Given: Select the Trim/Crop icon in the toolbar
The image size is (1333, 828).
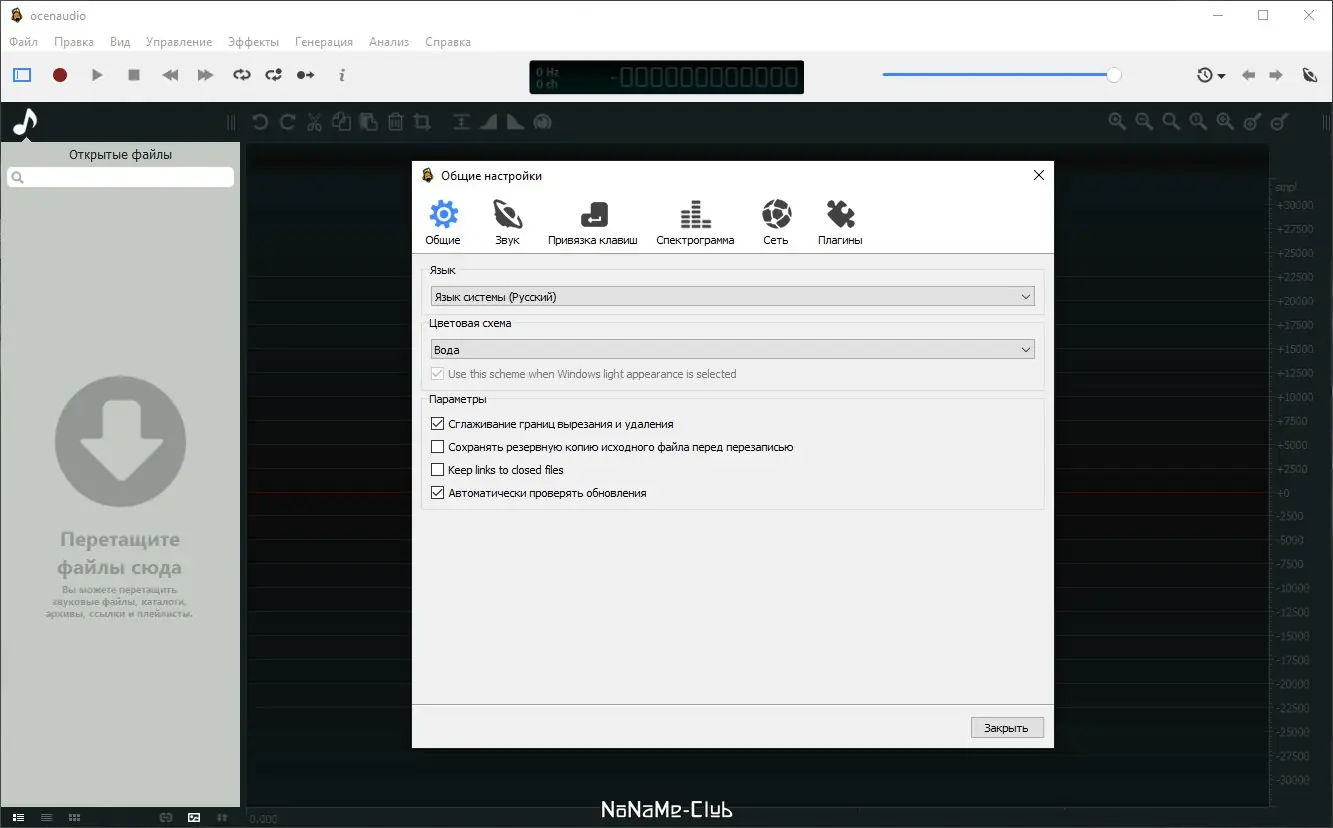Looking at the screenshot, I should (423, 121).
